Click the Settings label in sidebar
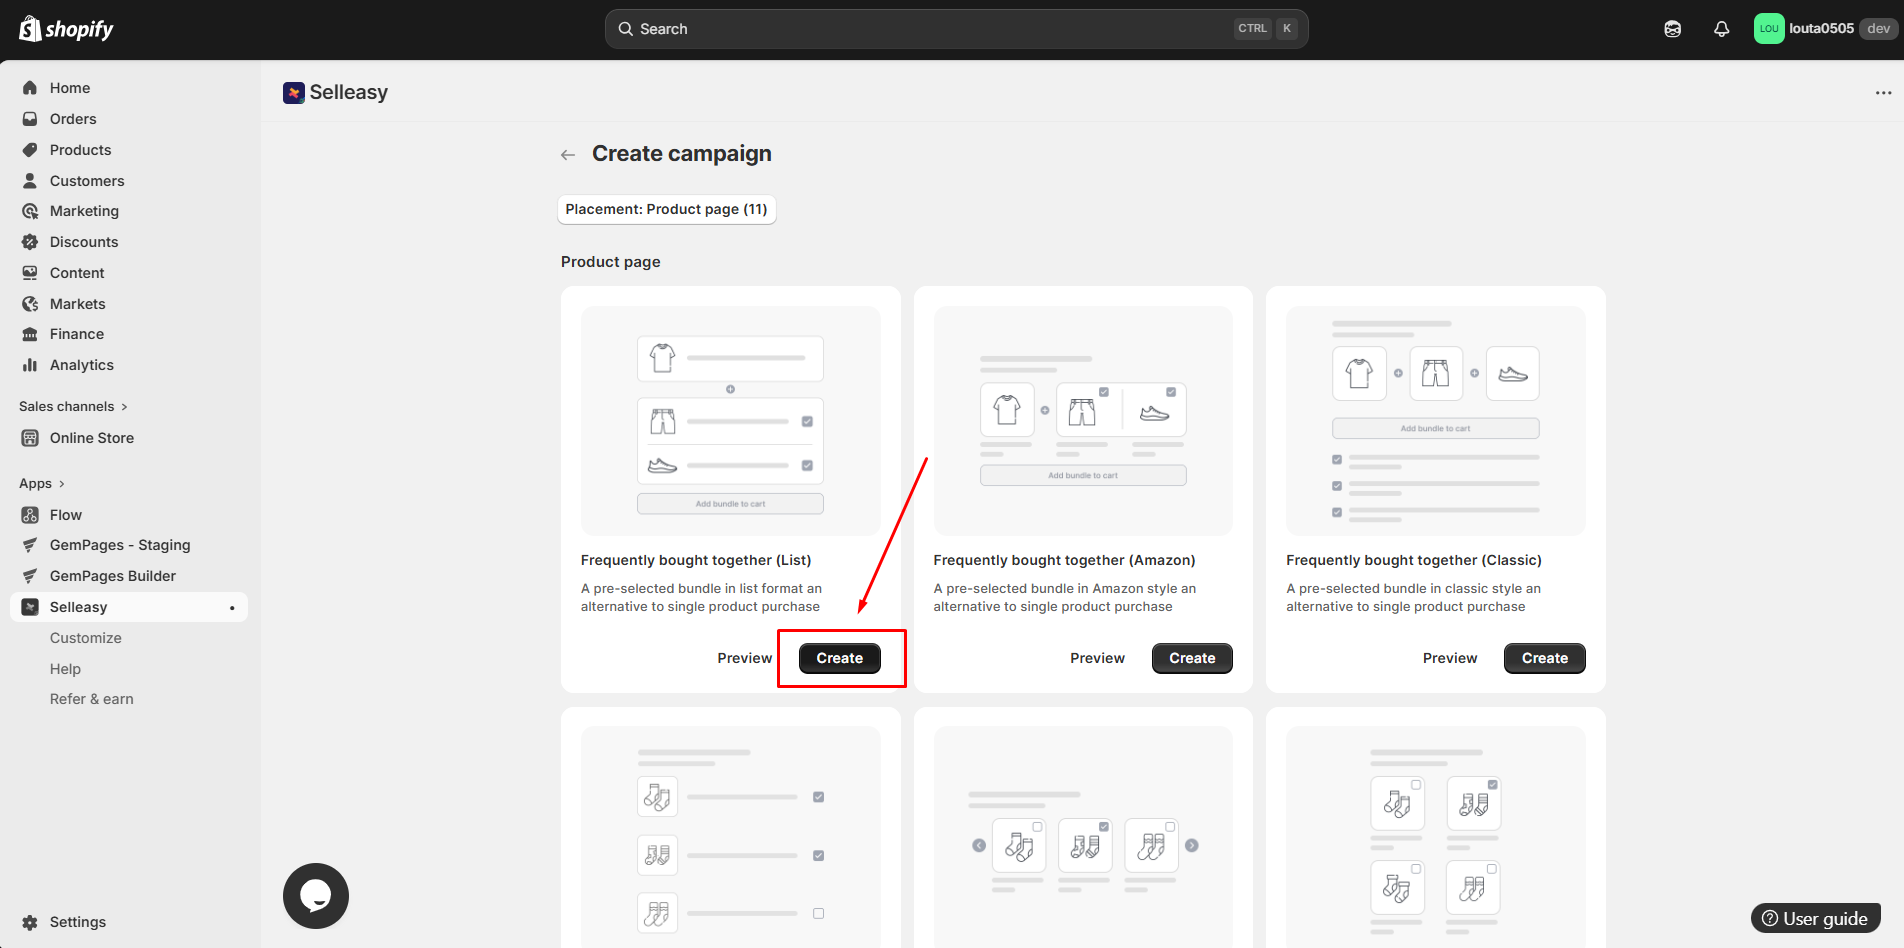This screenshot has width=1904, height=948. click(x=78, y=922)
